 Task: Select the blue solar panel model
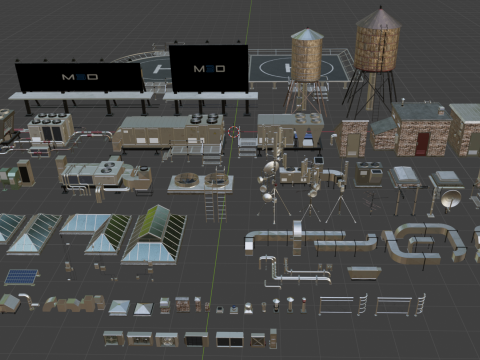point(22,277)
